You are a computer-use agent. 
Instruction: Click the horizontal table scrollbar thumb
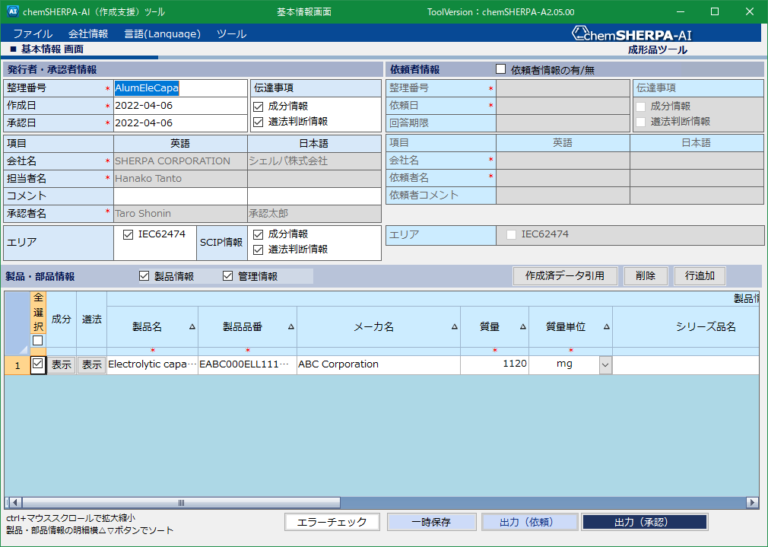pyautogui.click(x=181, y=502)
